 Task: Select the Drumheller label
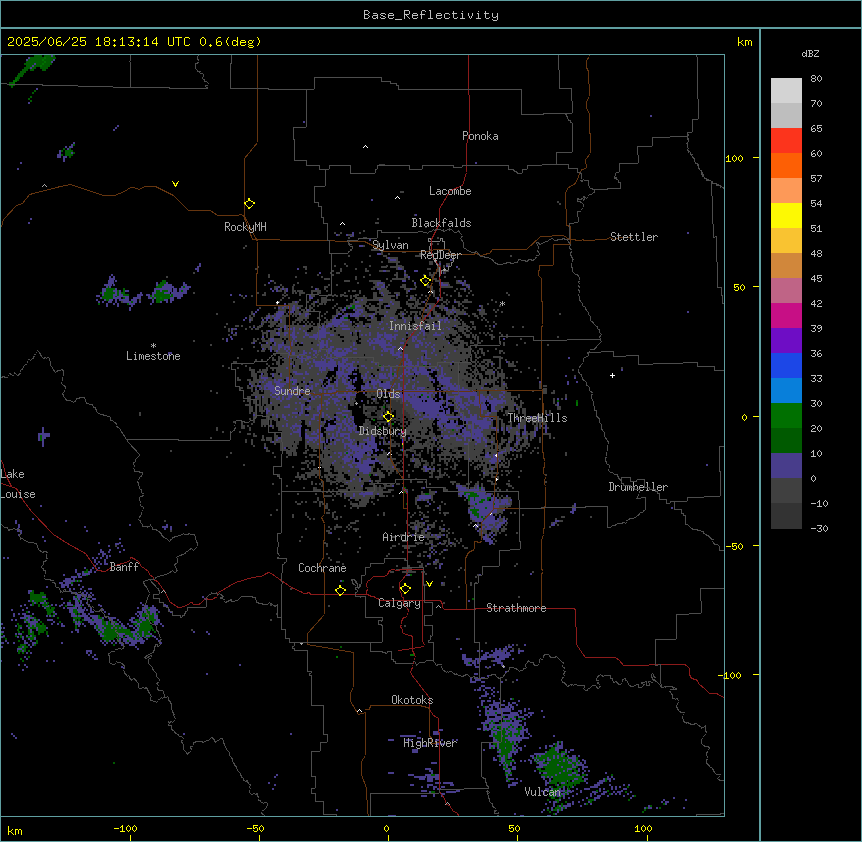pos(638,487)
